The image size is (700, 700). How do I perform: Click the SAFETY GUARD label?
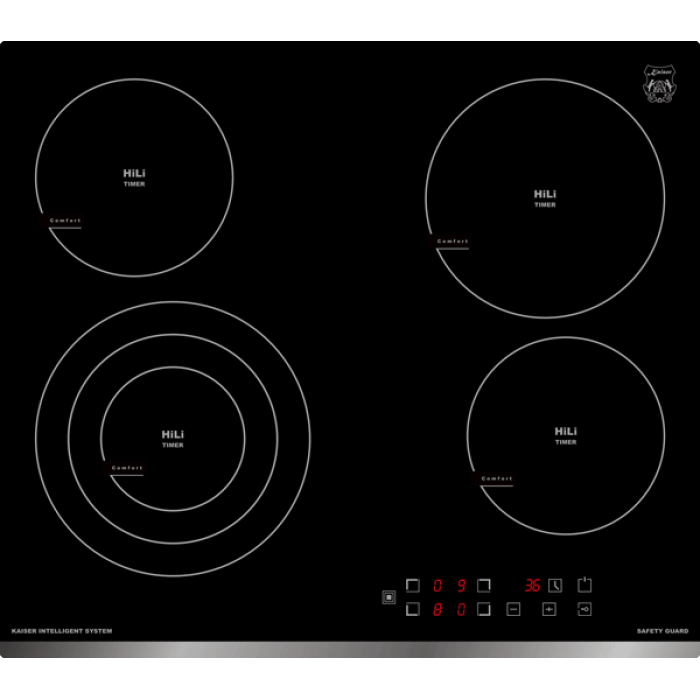(x=661, y=631)
